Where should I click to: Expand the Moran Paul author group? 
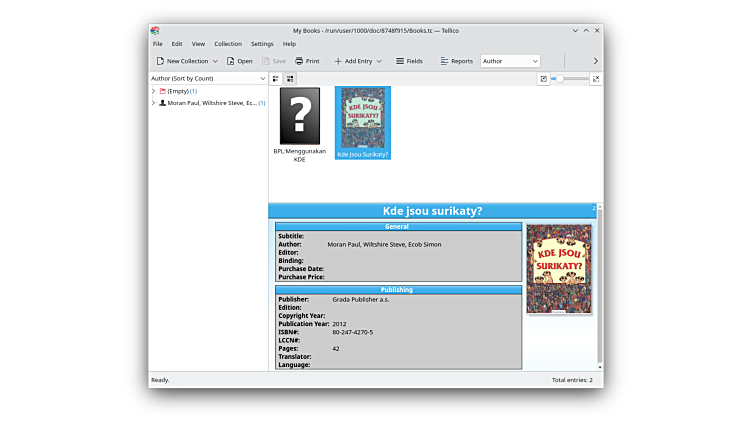pos(153,103)
